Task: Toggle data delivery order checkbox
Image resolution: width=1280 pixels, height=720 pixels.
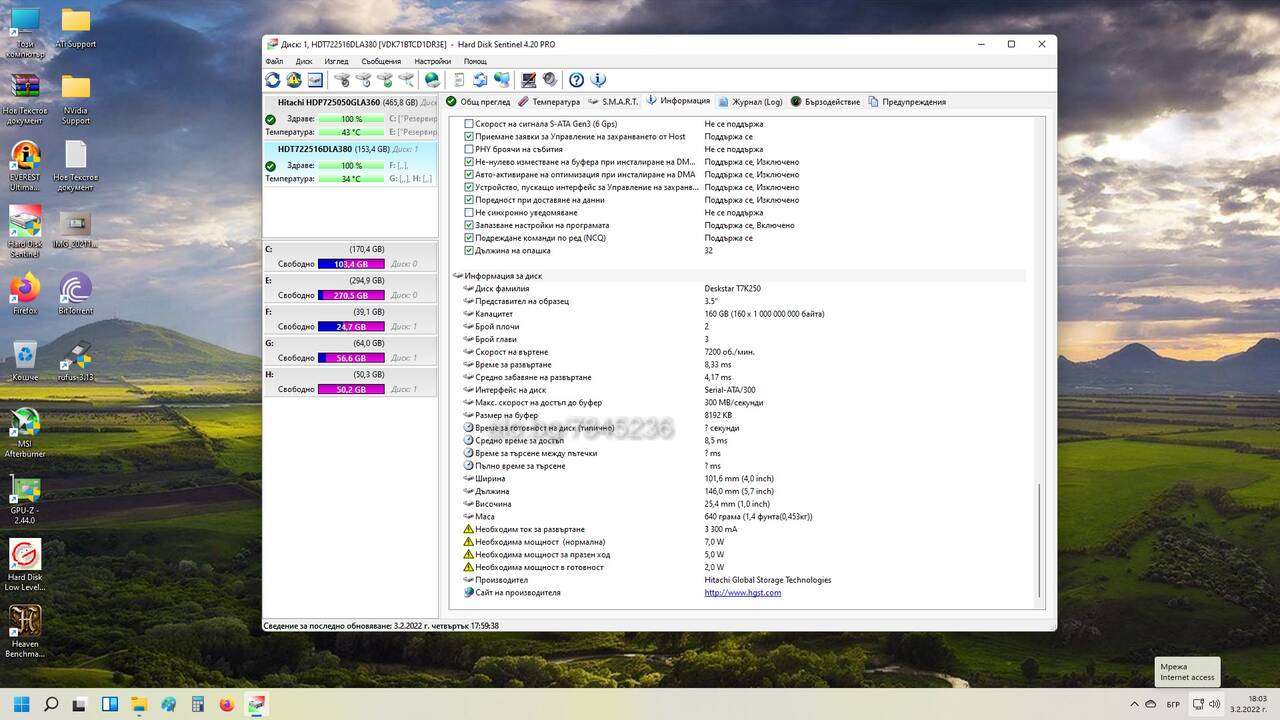Action: tap(469, 200)
